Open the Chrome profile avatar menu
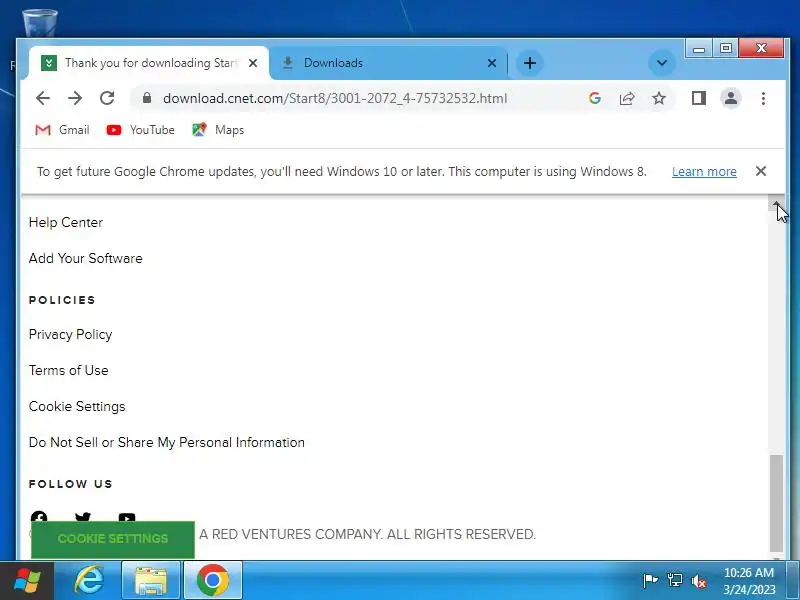 click(731, 98)
